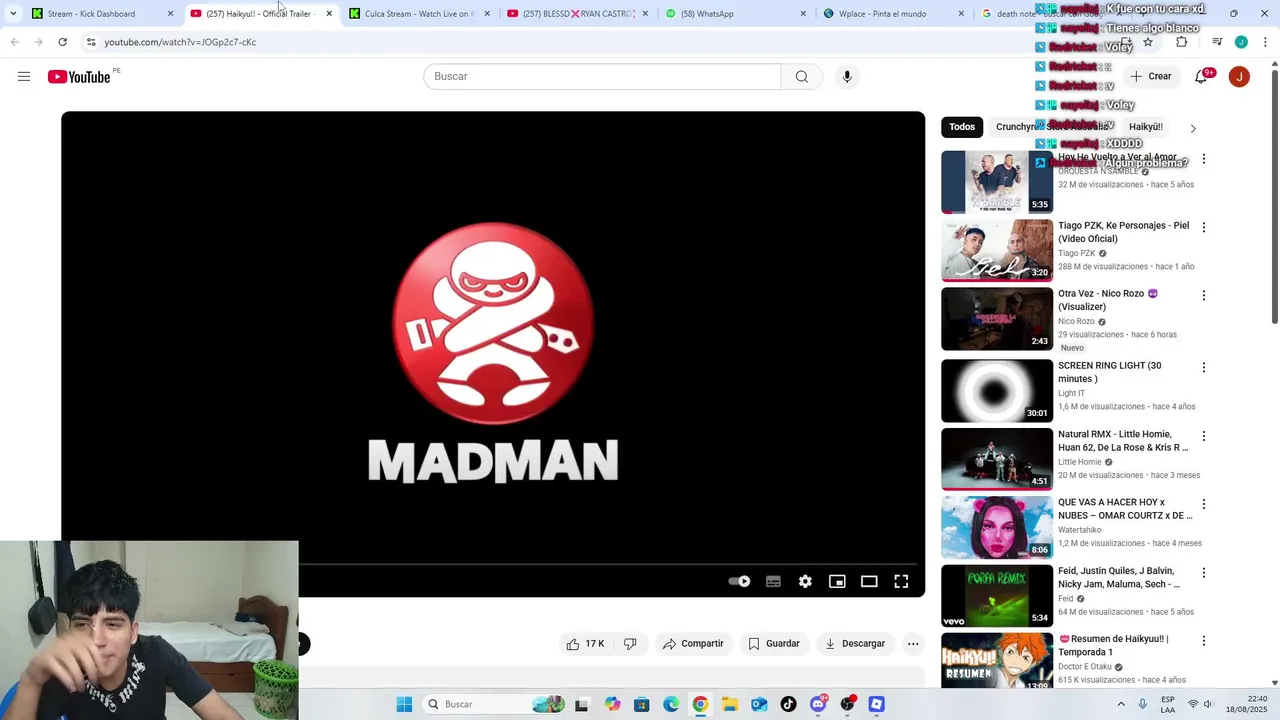Go back in browser history
Viewport: 1280px width, 720px height.
point(14,42)
